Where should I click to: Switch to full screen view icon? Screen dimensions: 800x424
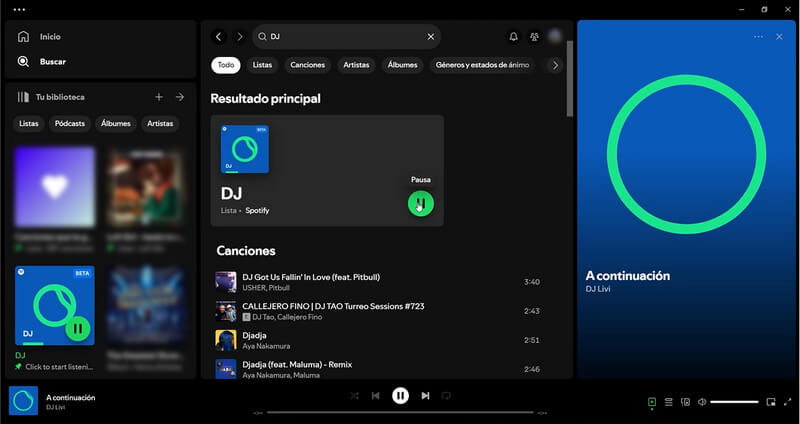point(787,402)
